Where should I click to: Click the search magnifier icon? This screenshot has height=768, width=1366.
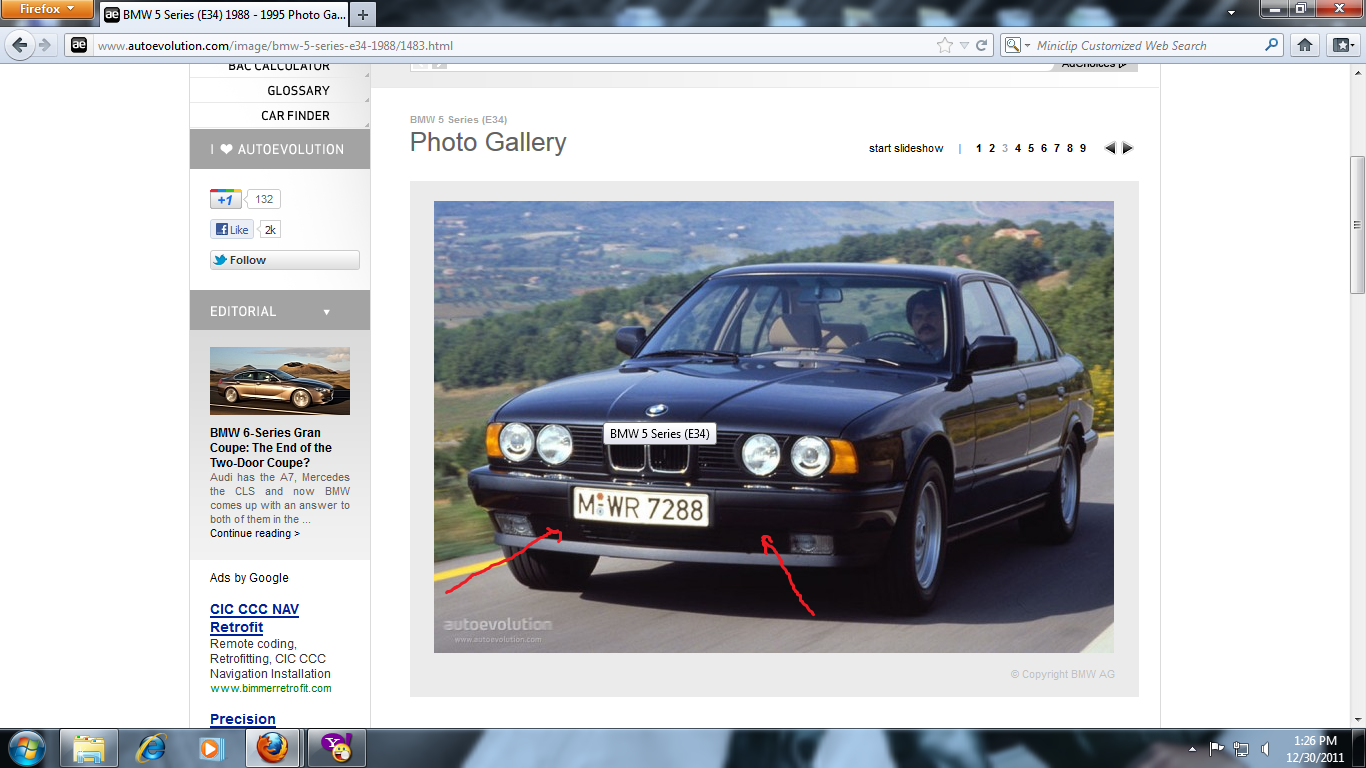point(1272,45)
